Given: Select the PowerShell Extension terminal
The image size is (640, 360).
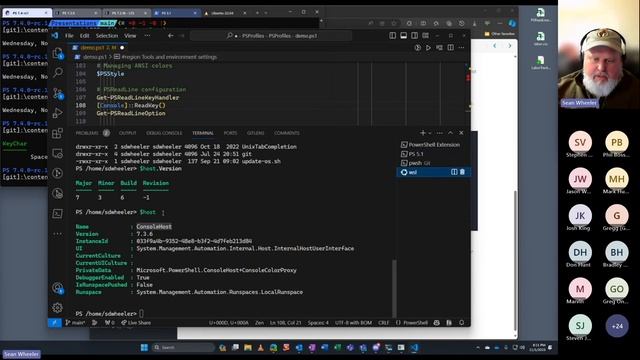Looking at the screenshot, I should click(433, 144).
